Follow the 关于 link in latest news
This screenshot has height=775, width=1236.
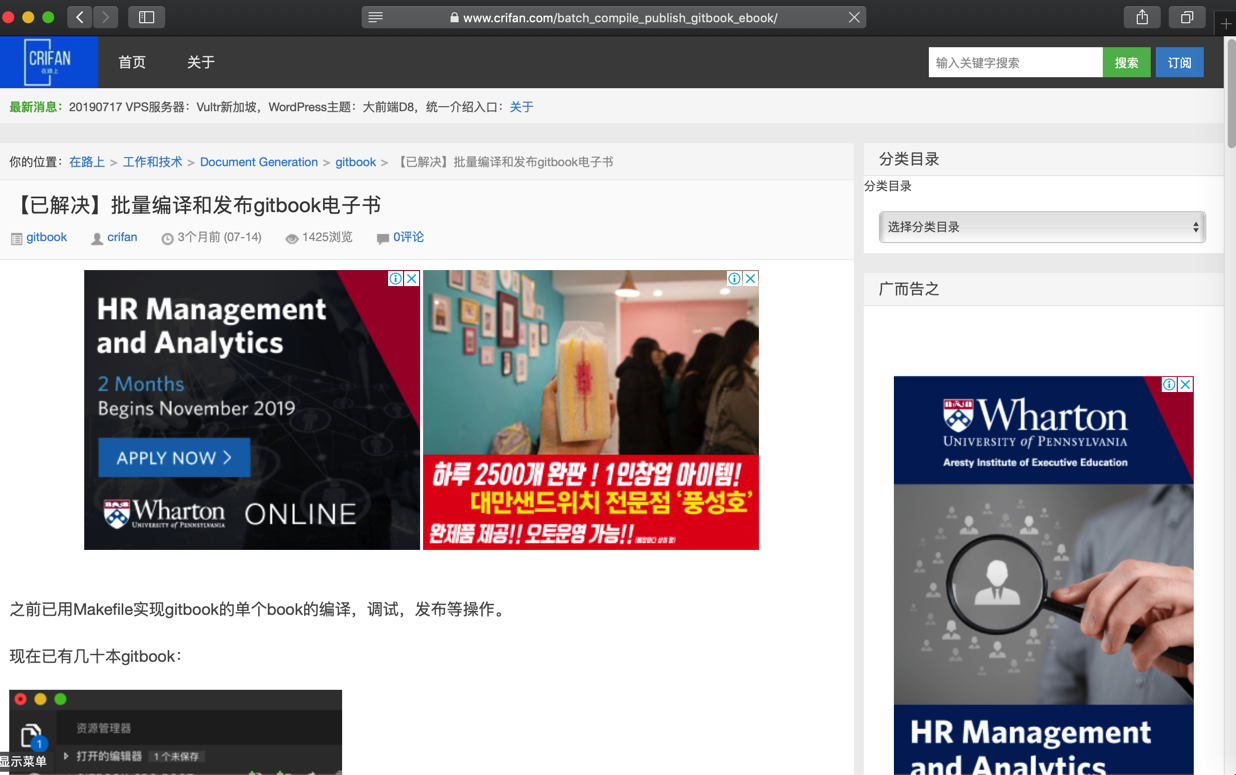[x=521, y=107]
